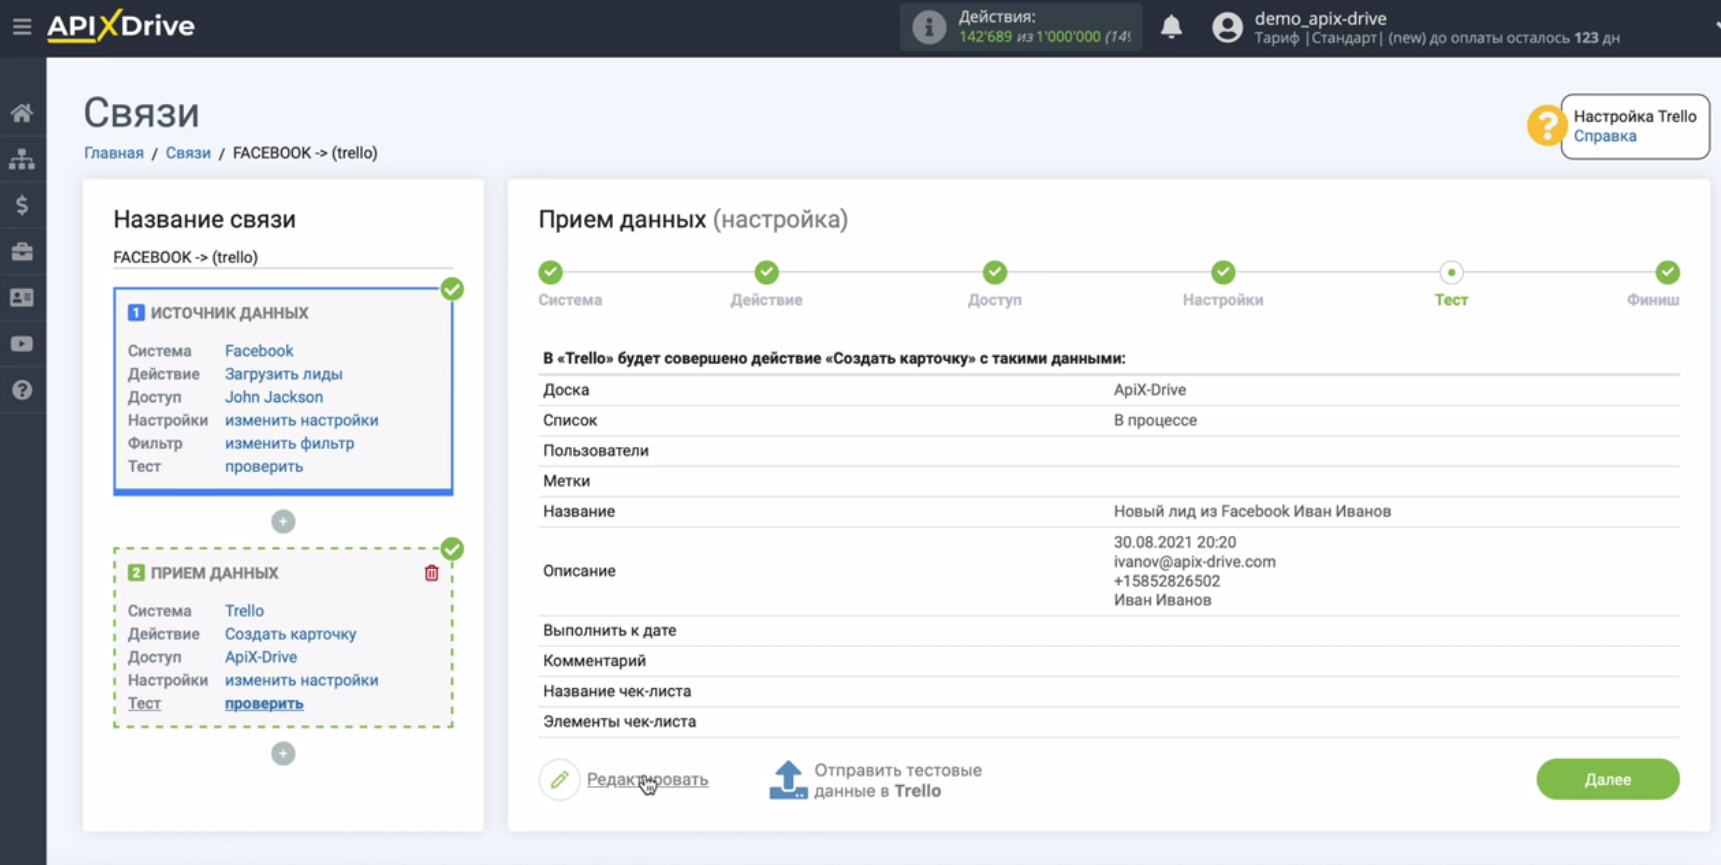Click the 'В процессе' list value
1721x865 pixels.
point(1155,420)
